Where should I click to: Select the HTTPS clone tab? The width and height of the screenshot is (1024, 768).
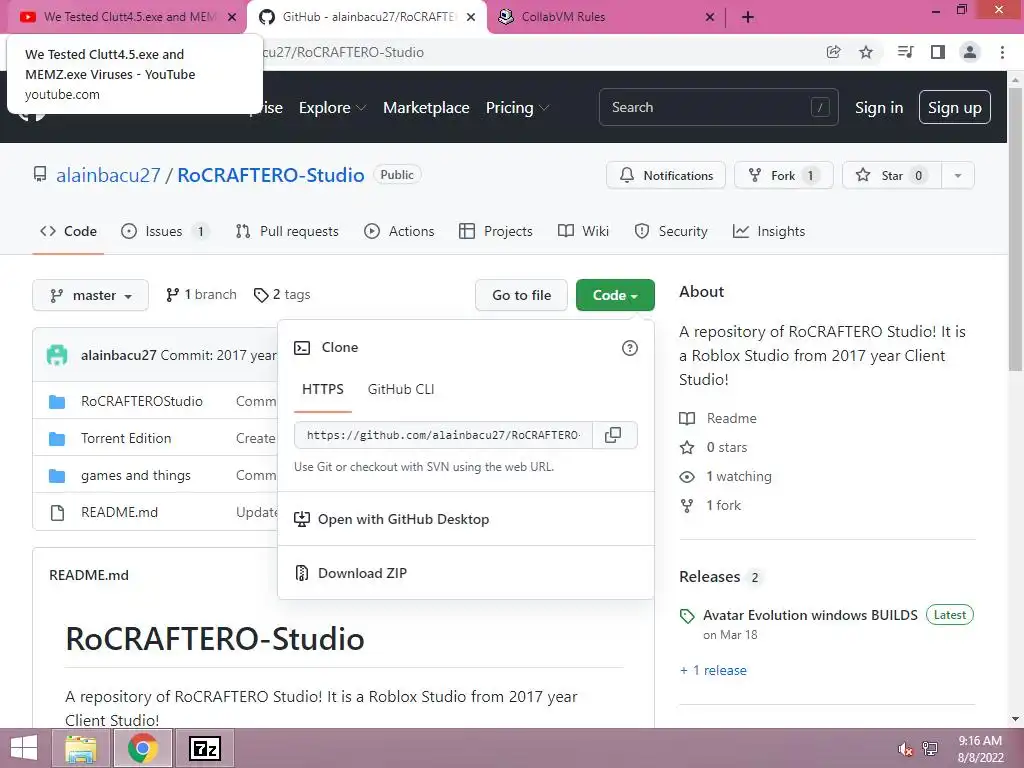(x=323, y=389)
